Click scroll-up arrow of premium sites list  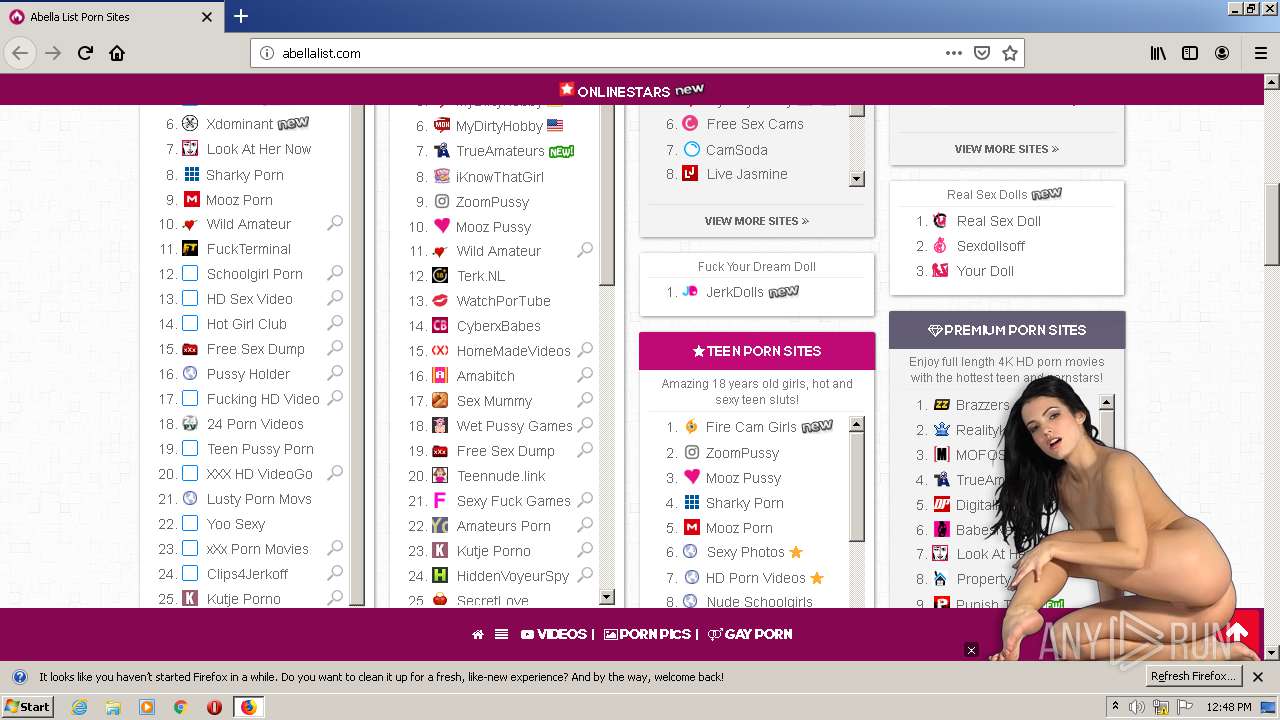(1107, 403)
